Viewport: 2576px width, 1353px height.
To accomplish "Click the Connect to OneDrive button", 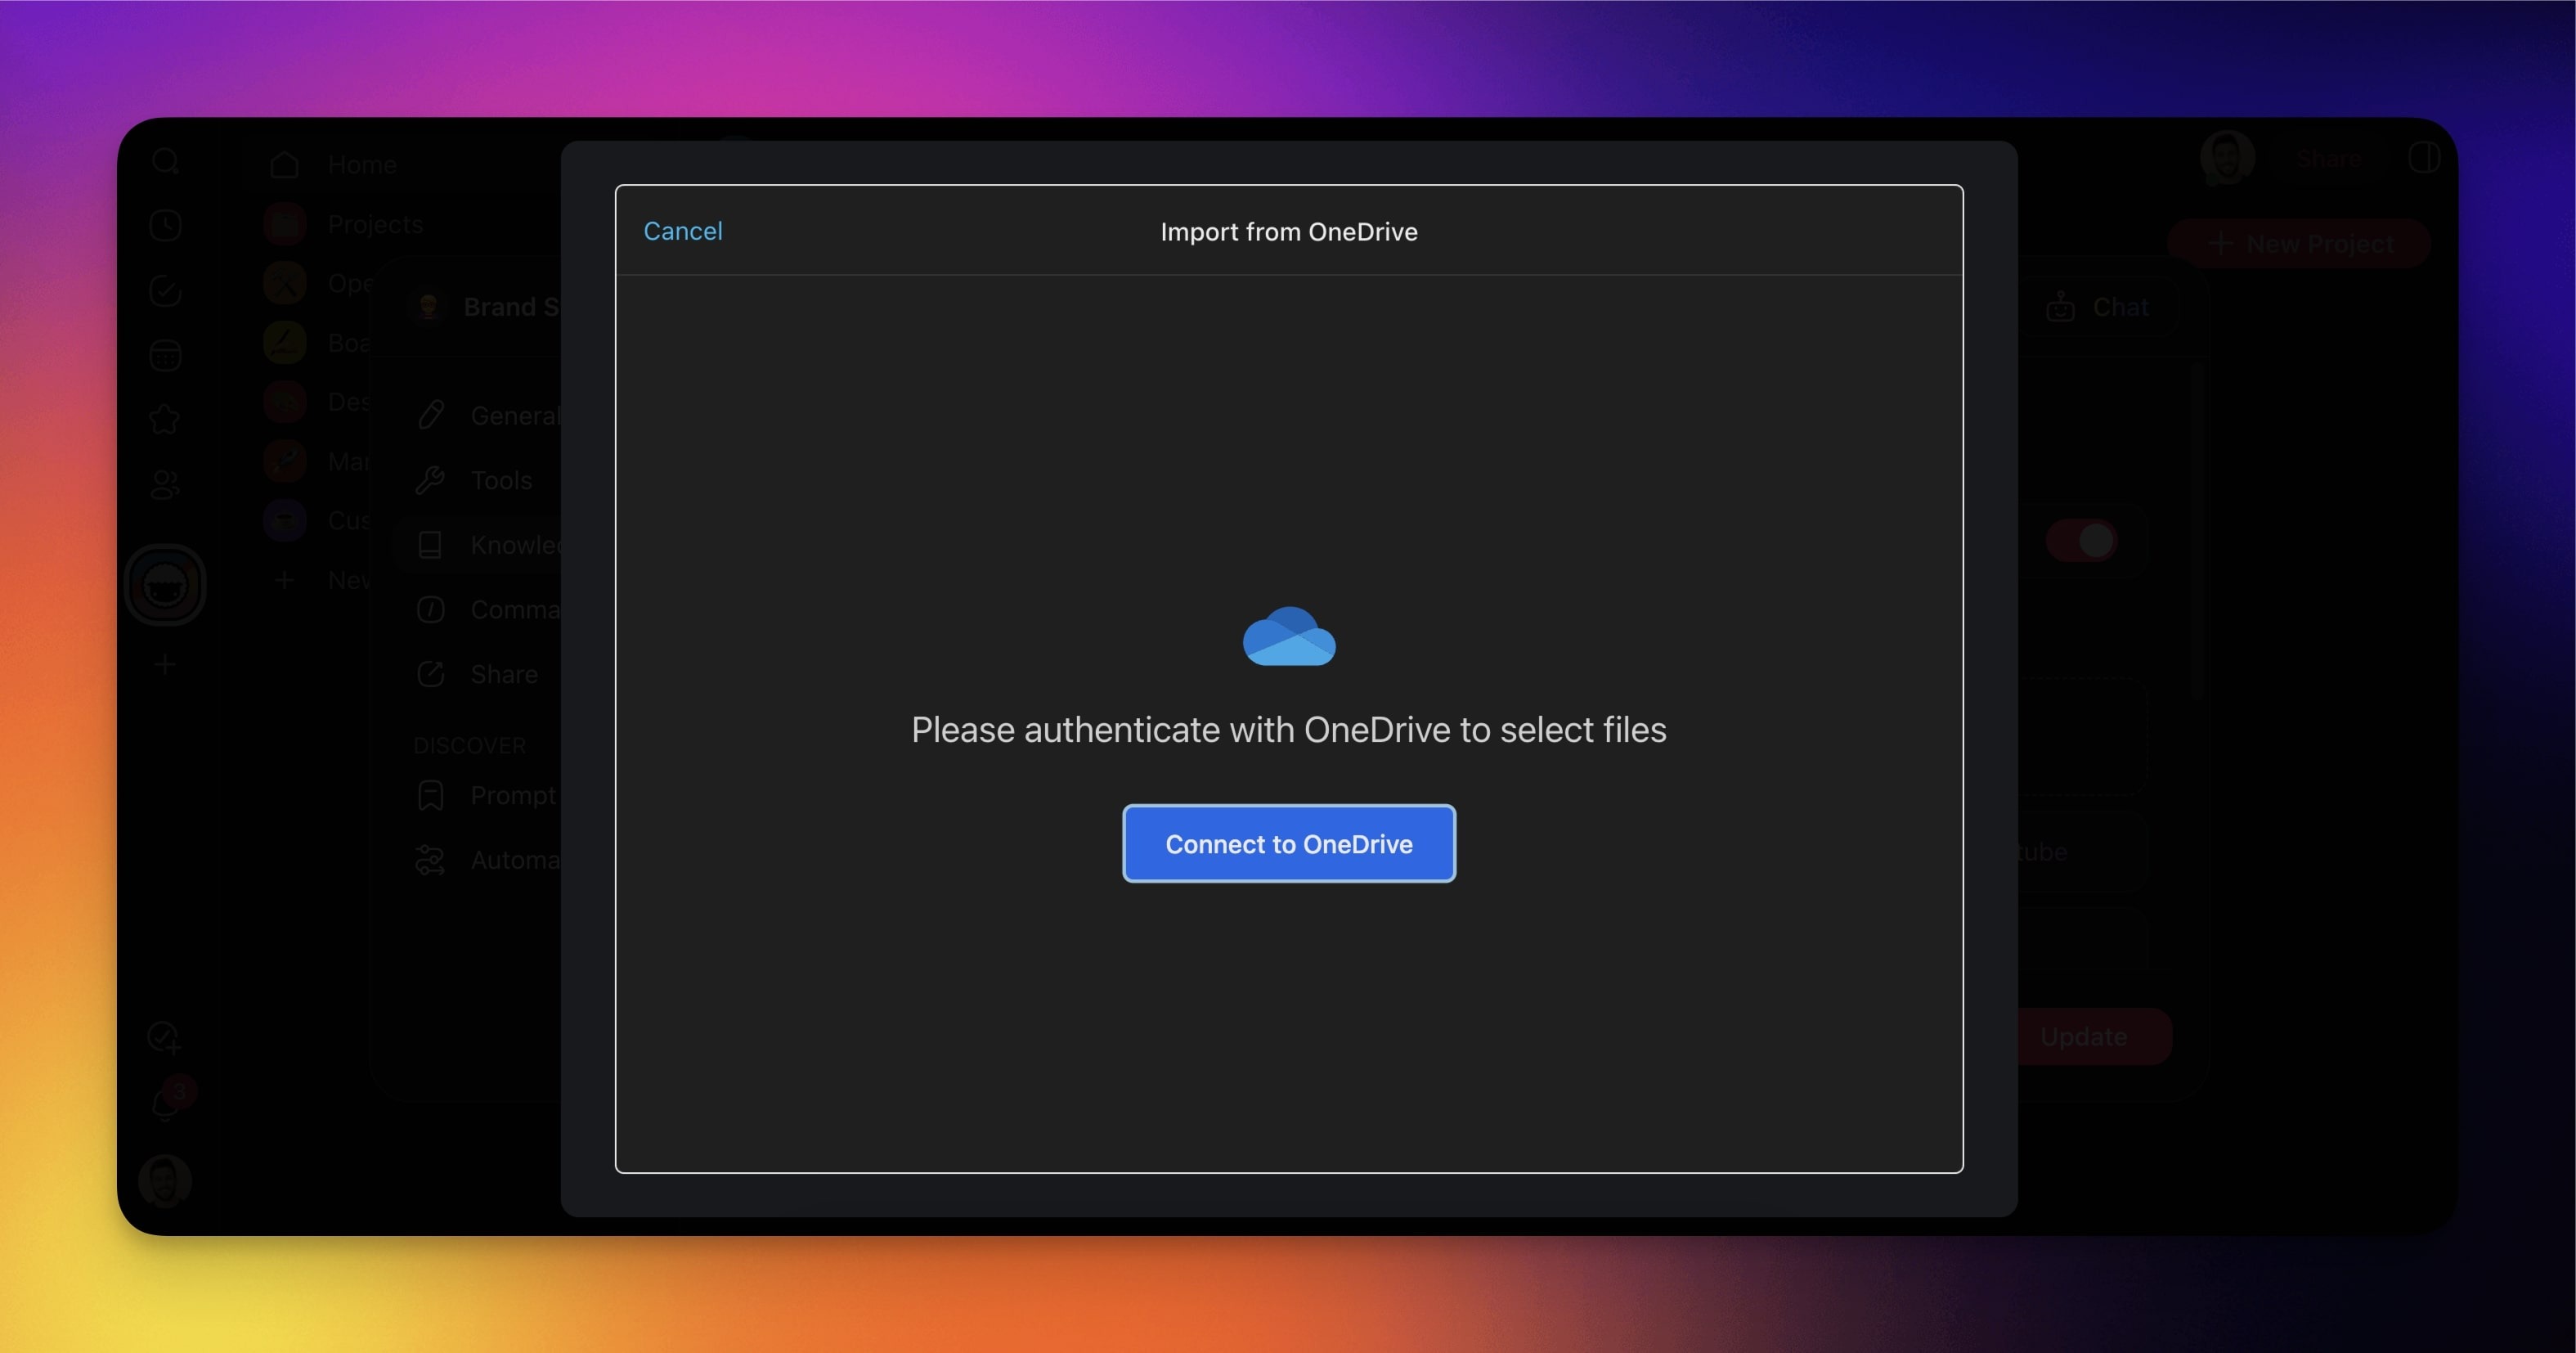I will 1288,843.
